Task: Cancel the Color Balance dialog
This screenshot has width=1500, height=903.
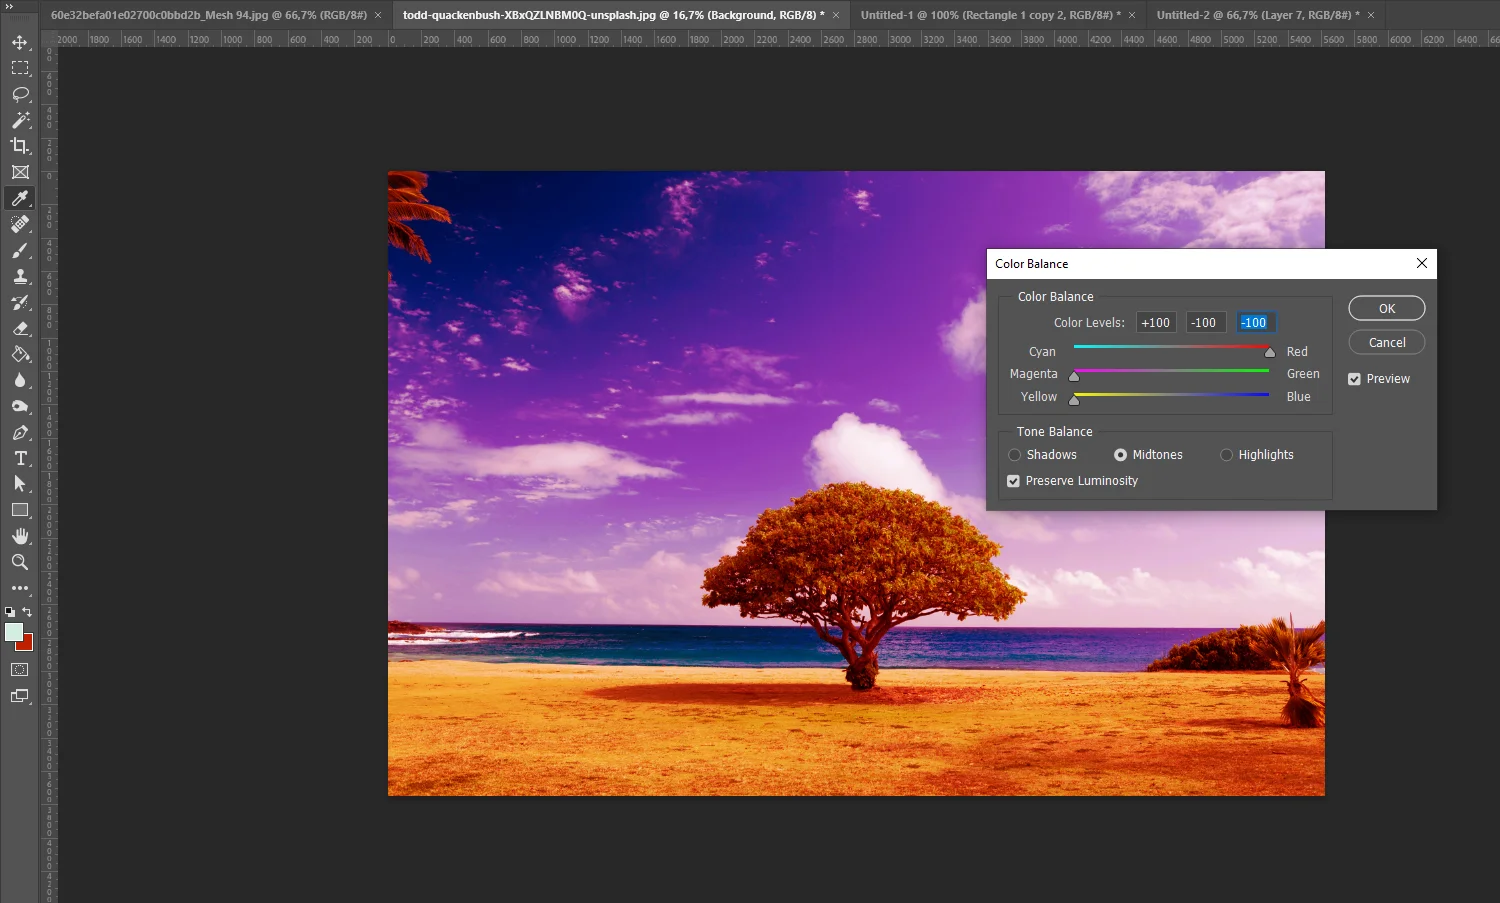Action: 1386,342
